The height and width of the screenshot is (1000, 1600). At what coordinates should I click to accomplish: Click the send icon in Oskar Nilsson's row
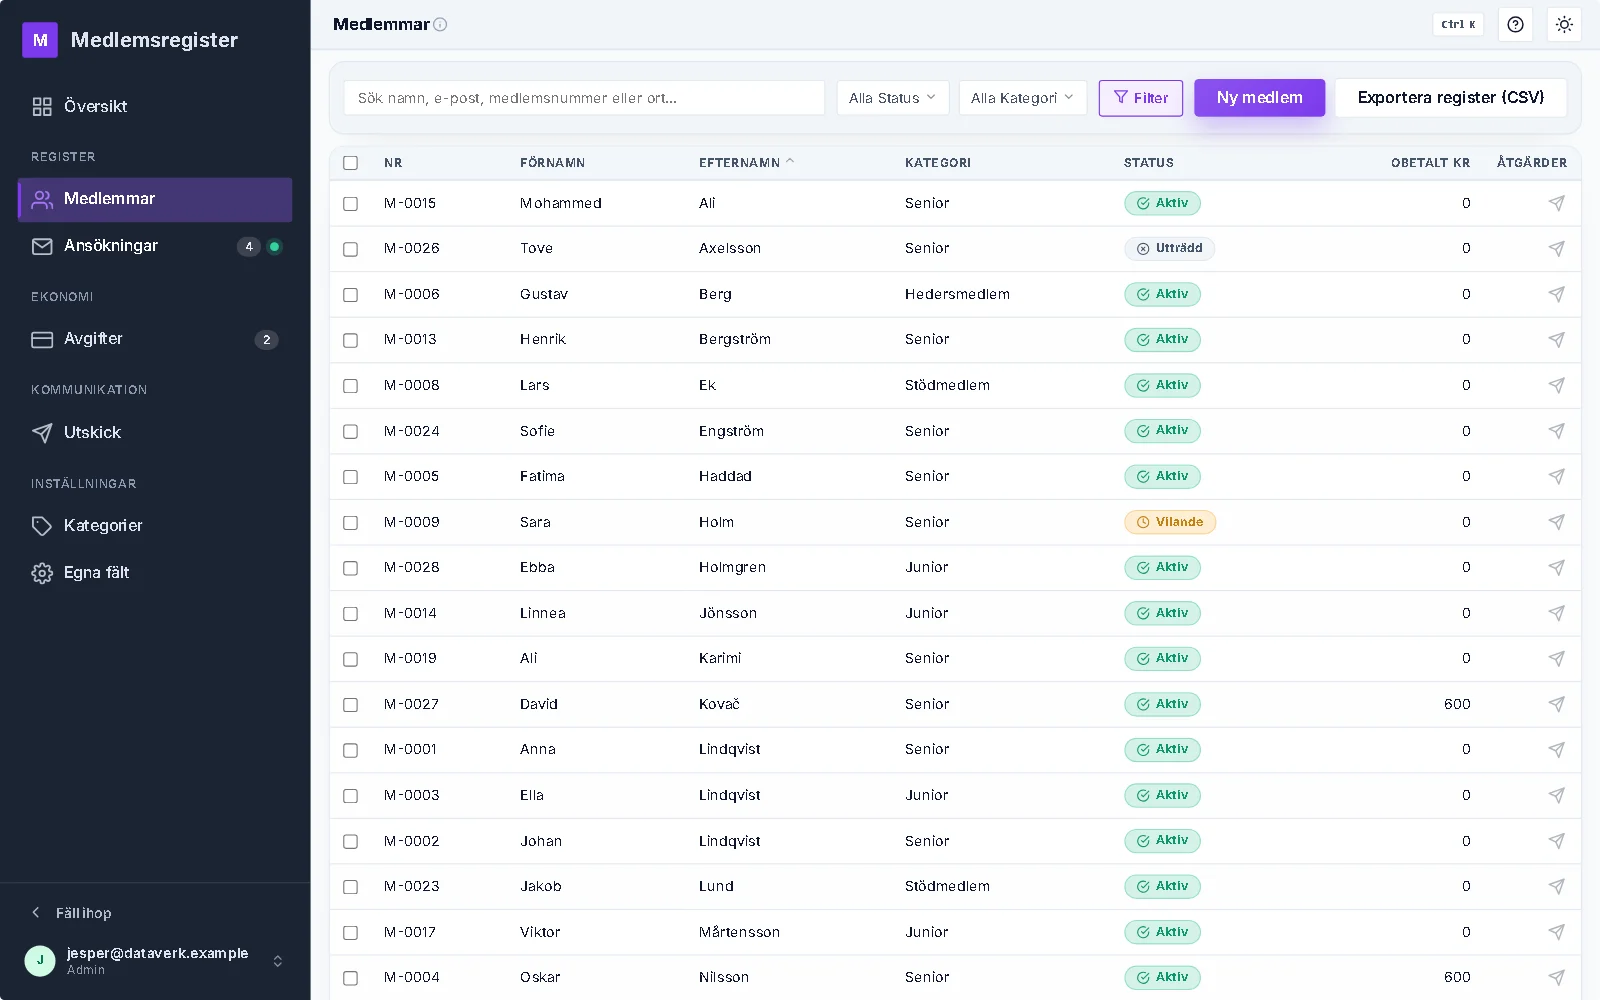click(1556, 977)
